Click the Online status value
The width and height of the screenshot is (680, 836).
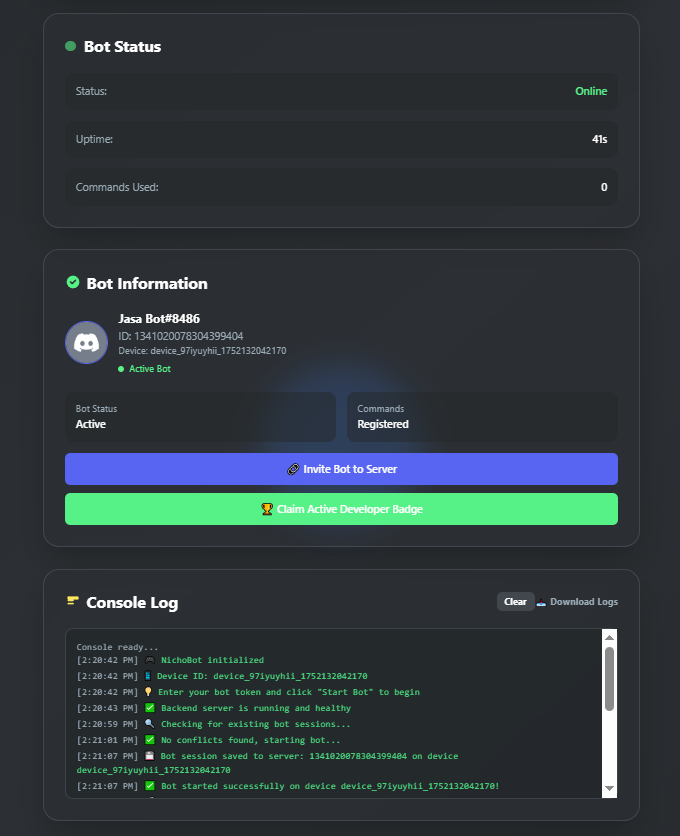pyautogui.click(x=591, y=91)
